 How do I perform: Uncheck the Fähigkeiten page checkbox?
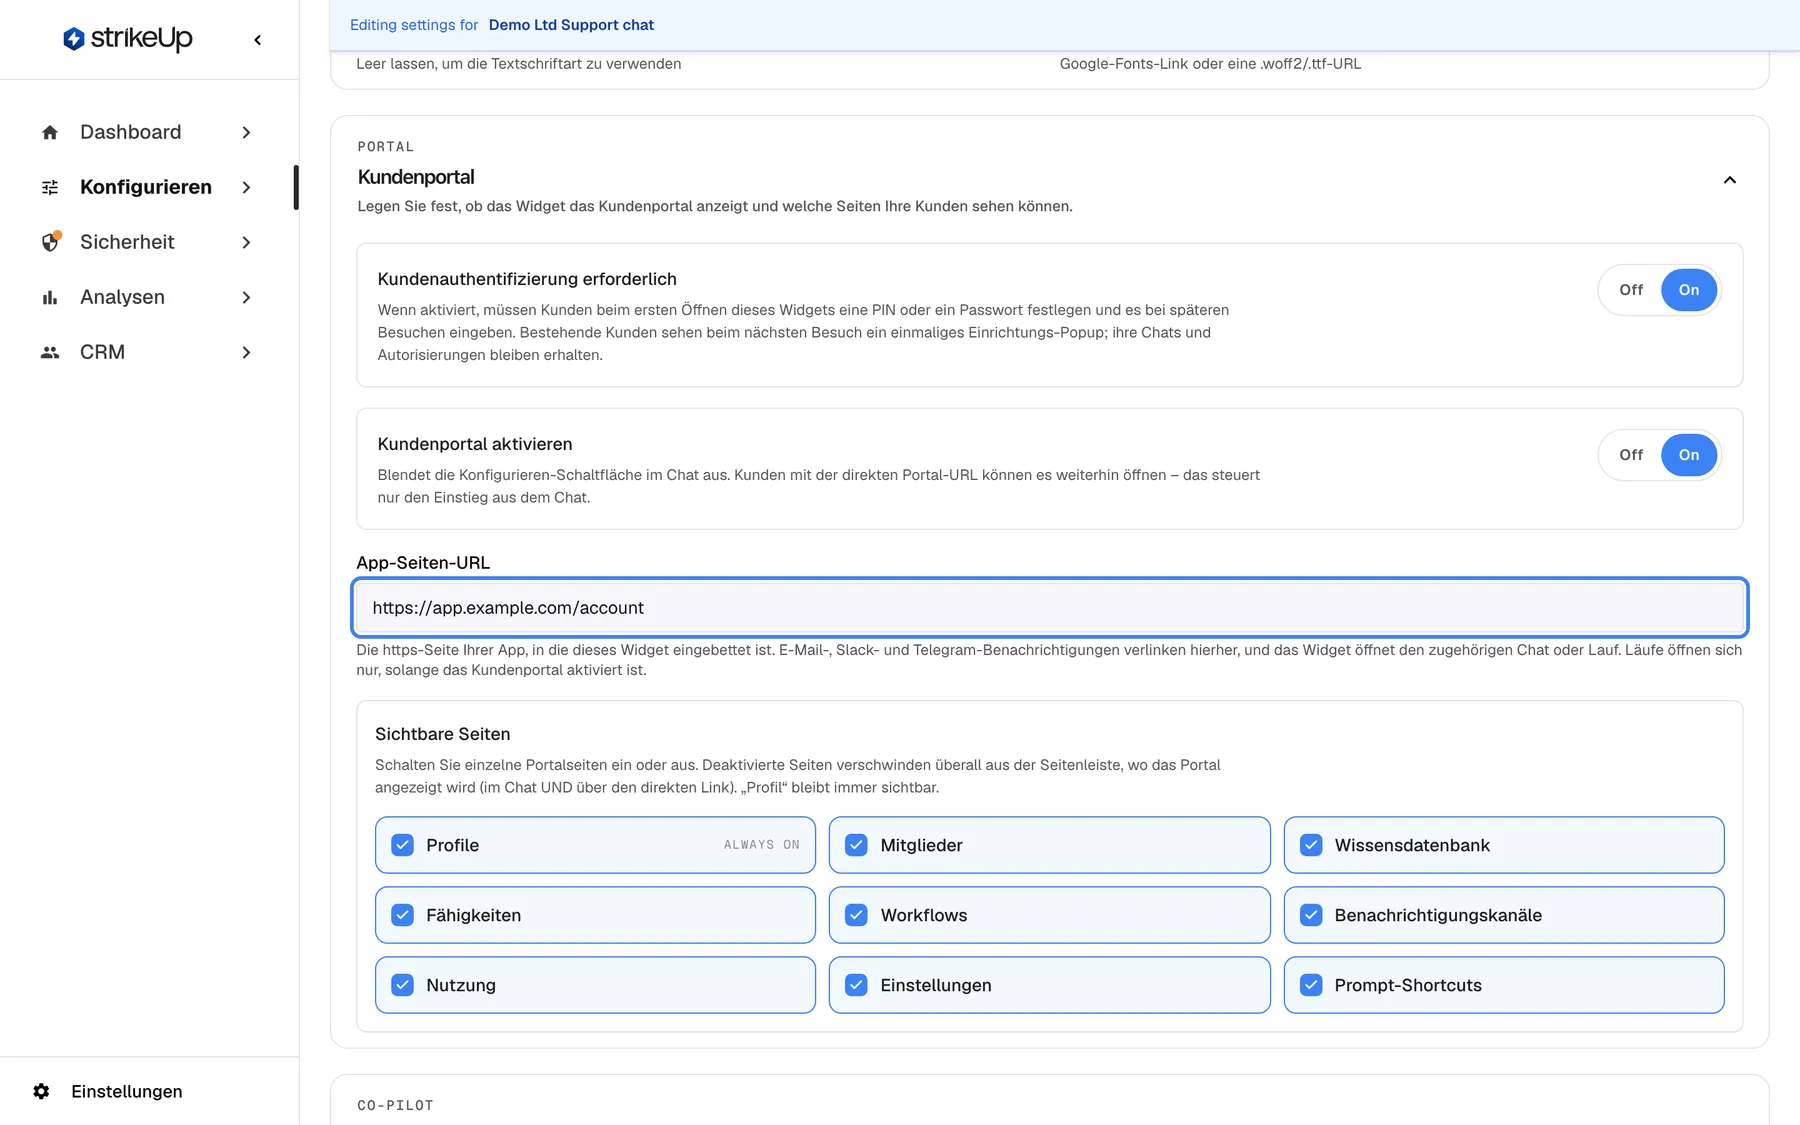click(403, 915)
